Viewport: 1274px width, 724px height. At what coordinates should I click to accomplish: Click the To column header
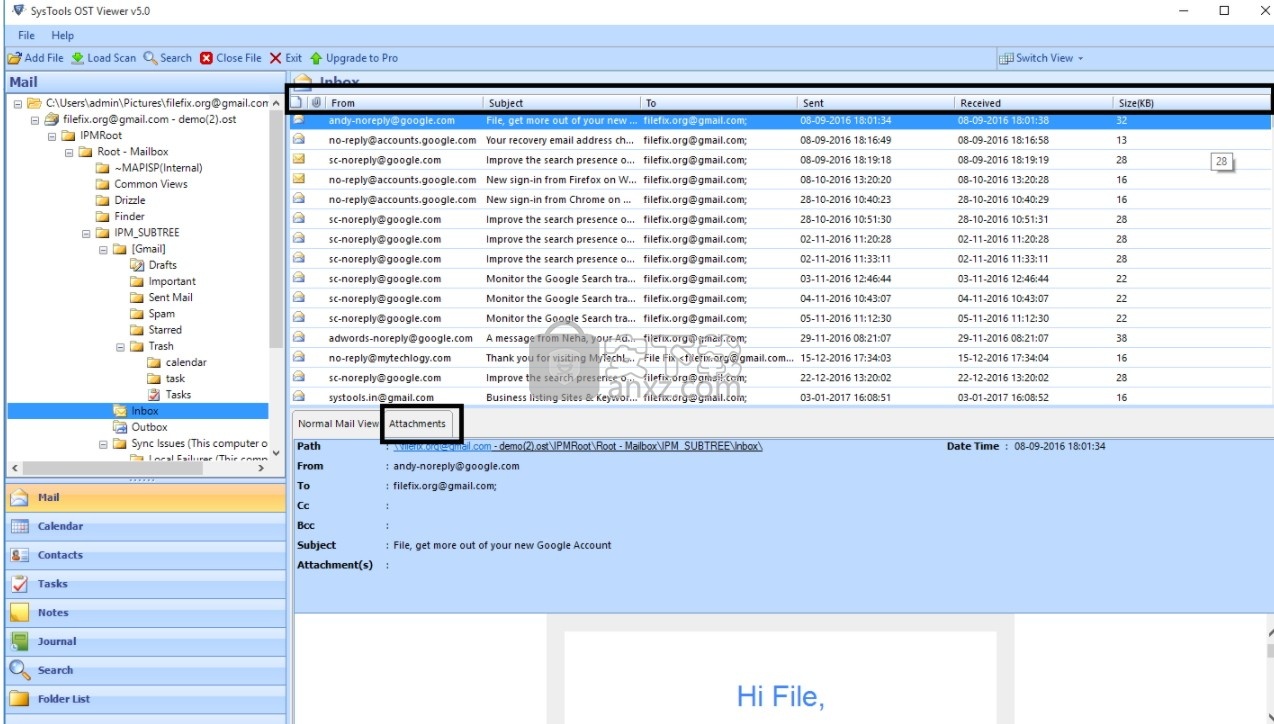pyautogui.click(x=719, y=102)
